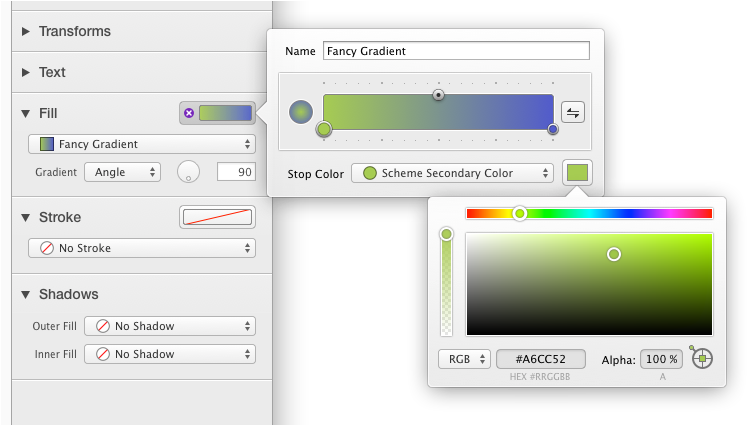This screenshot has width=747, height=425.
Task: Select the blue right gradient stop
Action: click(553, 129)
